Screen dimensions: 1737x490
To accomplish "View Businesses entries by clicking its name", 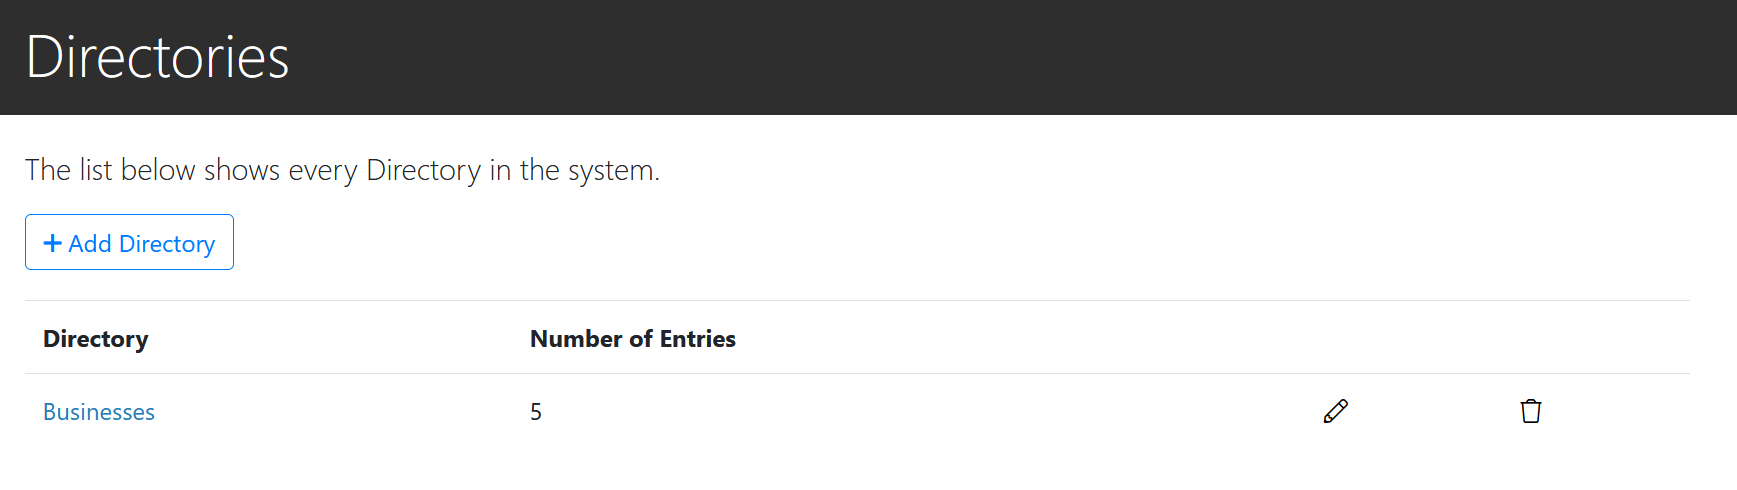I will pyautogui.click(x=99, y=412).
